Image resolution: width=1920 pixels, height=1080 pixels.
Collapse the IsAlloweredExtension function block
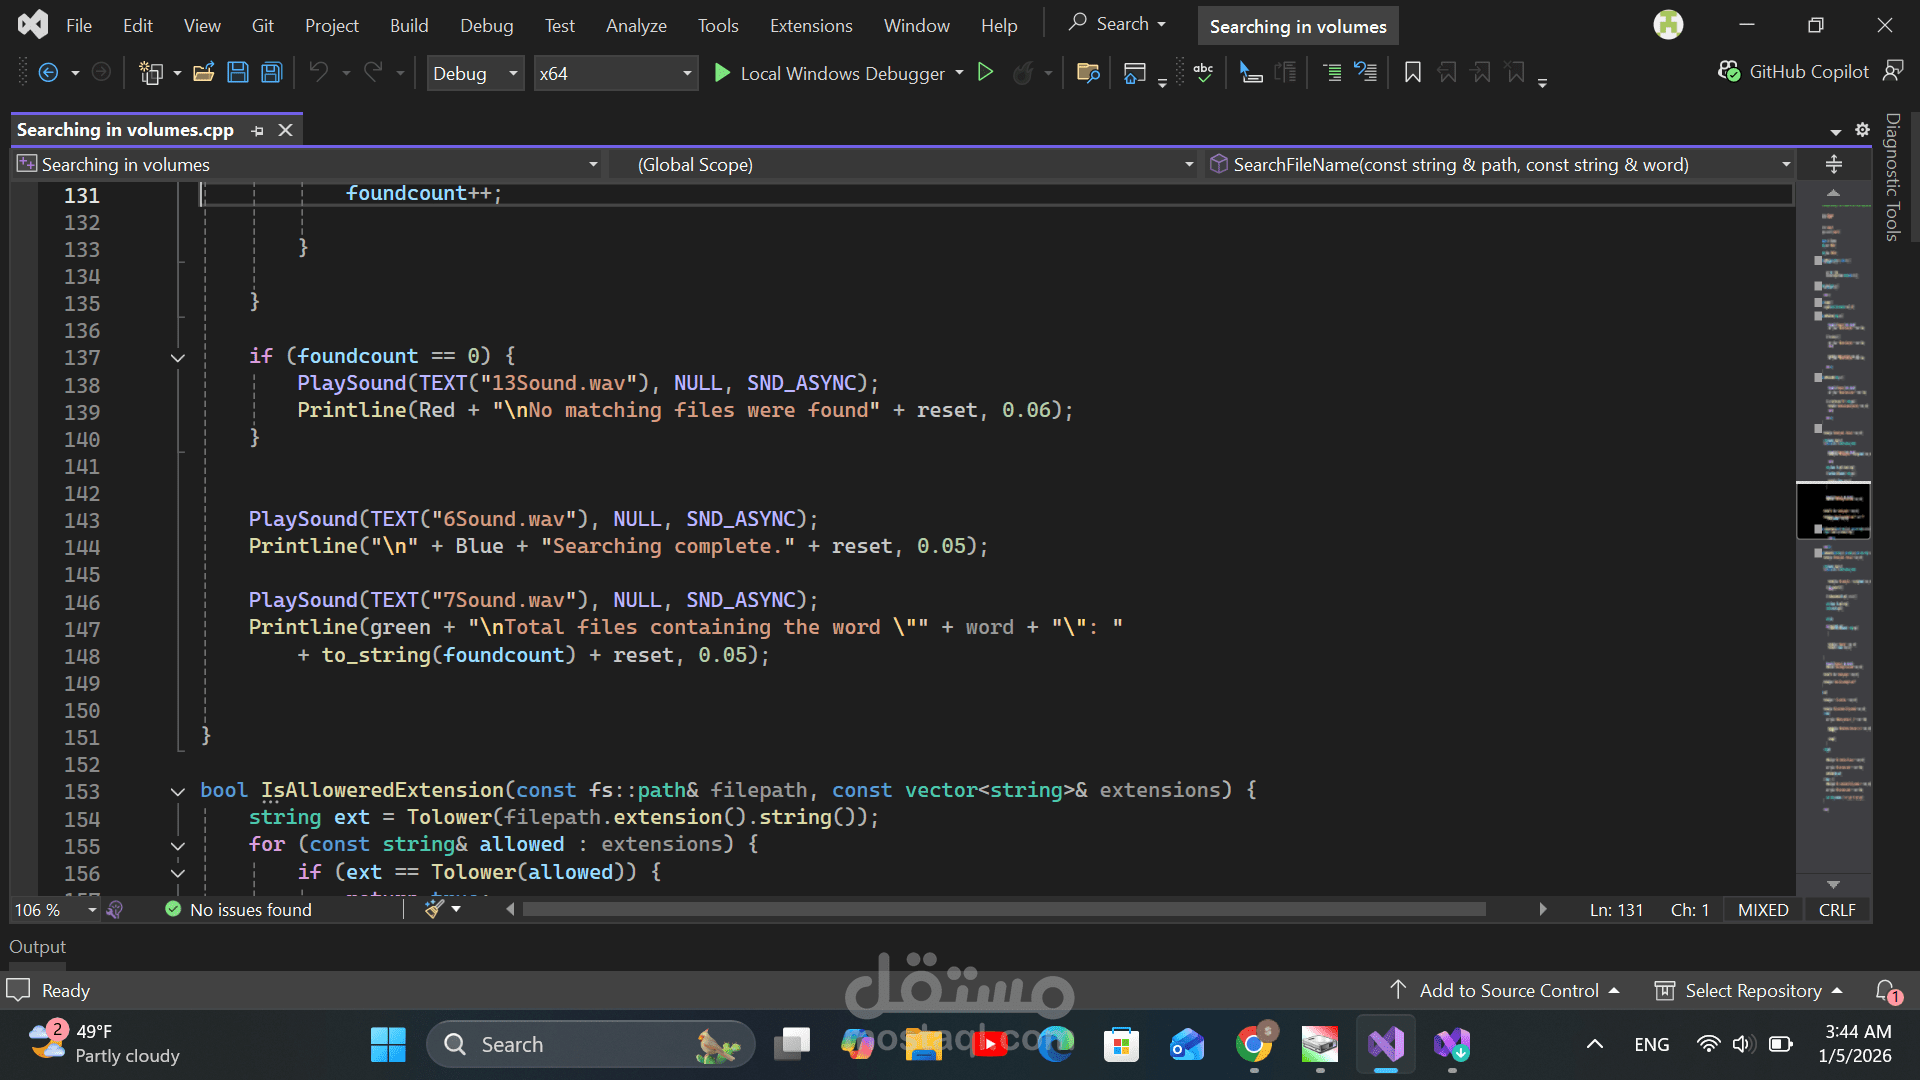pyautogui.click(x=178, y=791)
